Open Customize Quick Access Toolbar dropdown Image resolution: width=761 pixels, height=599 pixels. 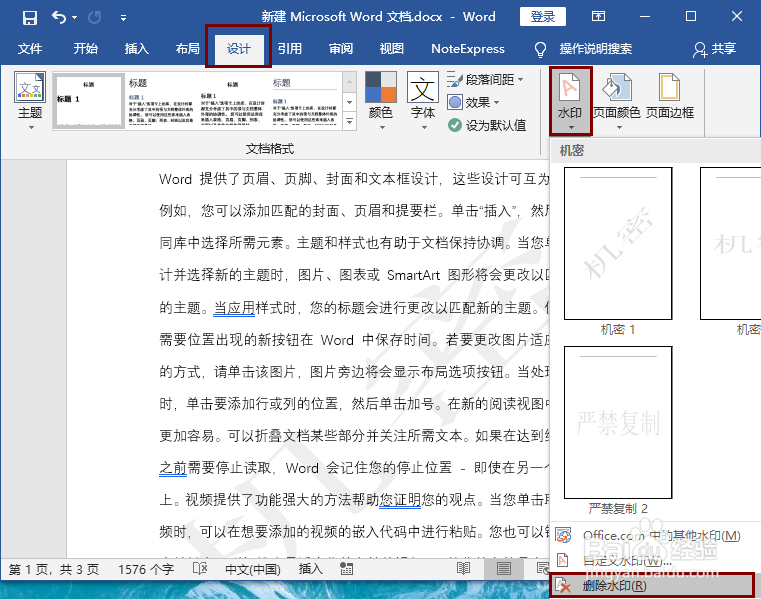pyautogui.click(x=123, y=18)
